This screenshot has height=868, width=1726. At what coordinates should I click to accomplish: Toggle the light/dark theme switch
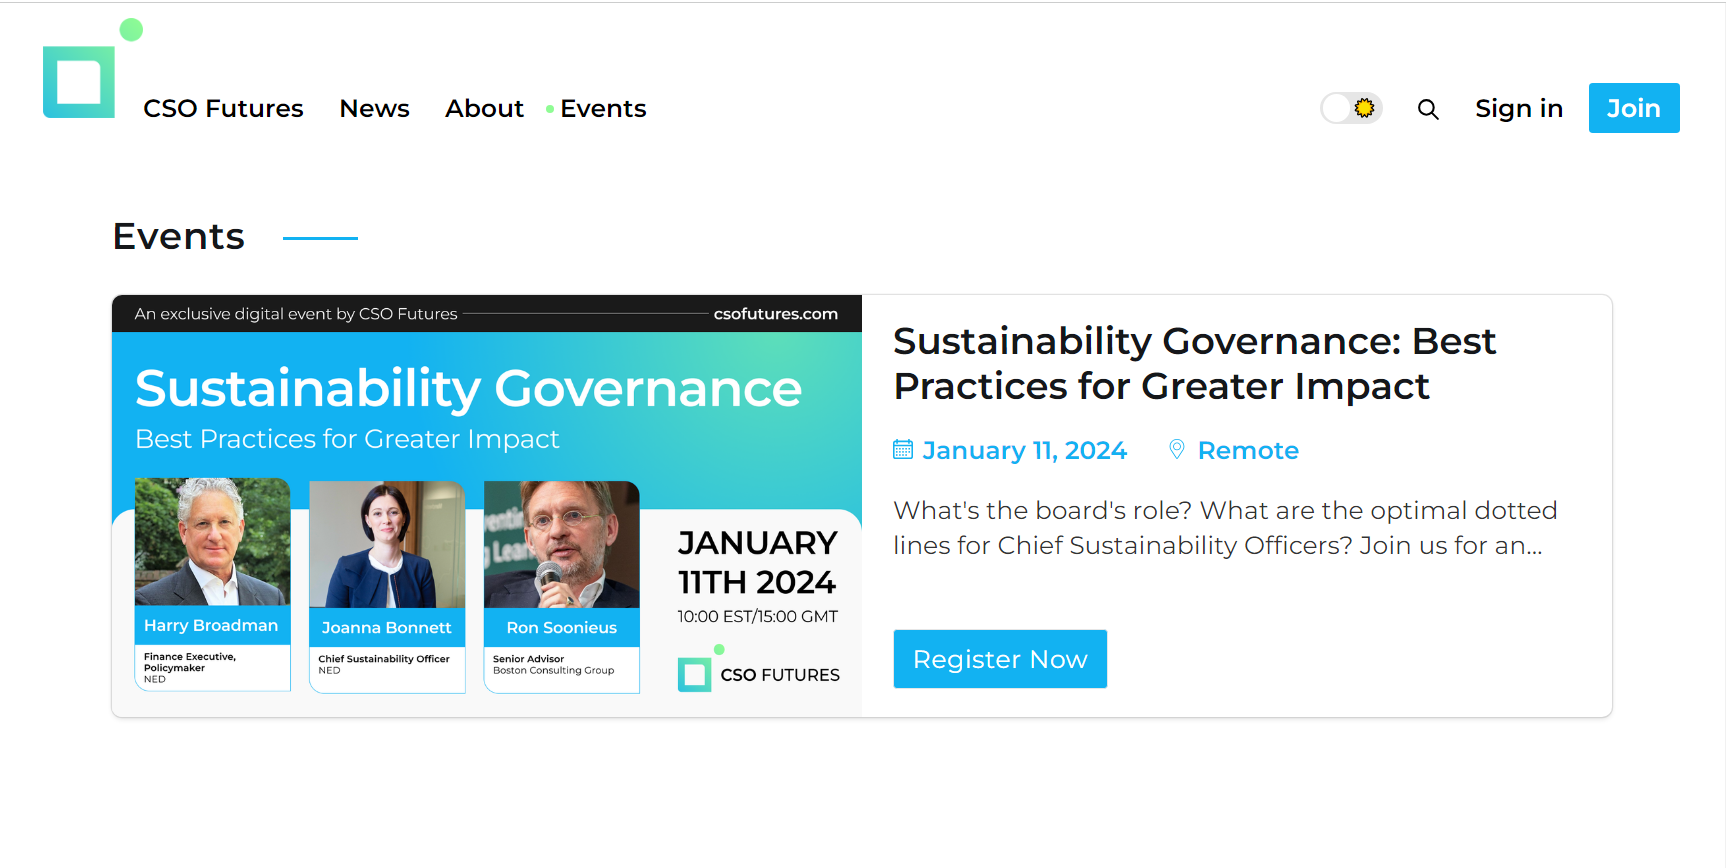pyautogui.click(x=1351, y=108)
